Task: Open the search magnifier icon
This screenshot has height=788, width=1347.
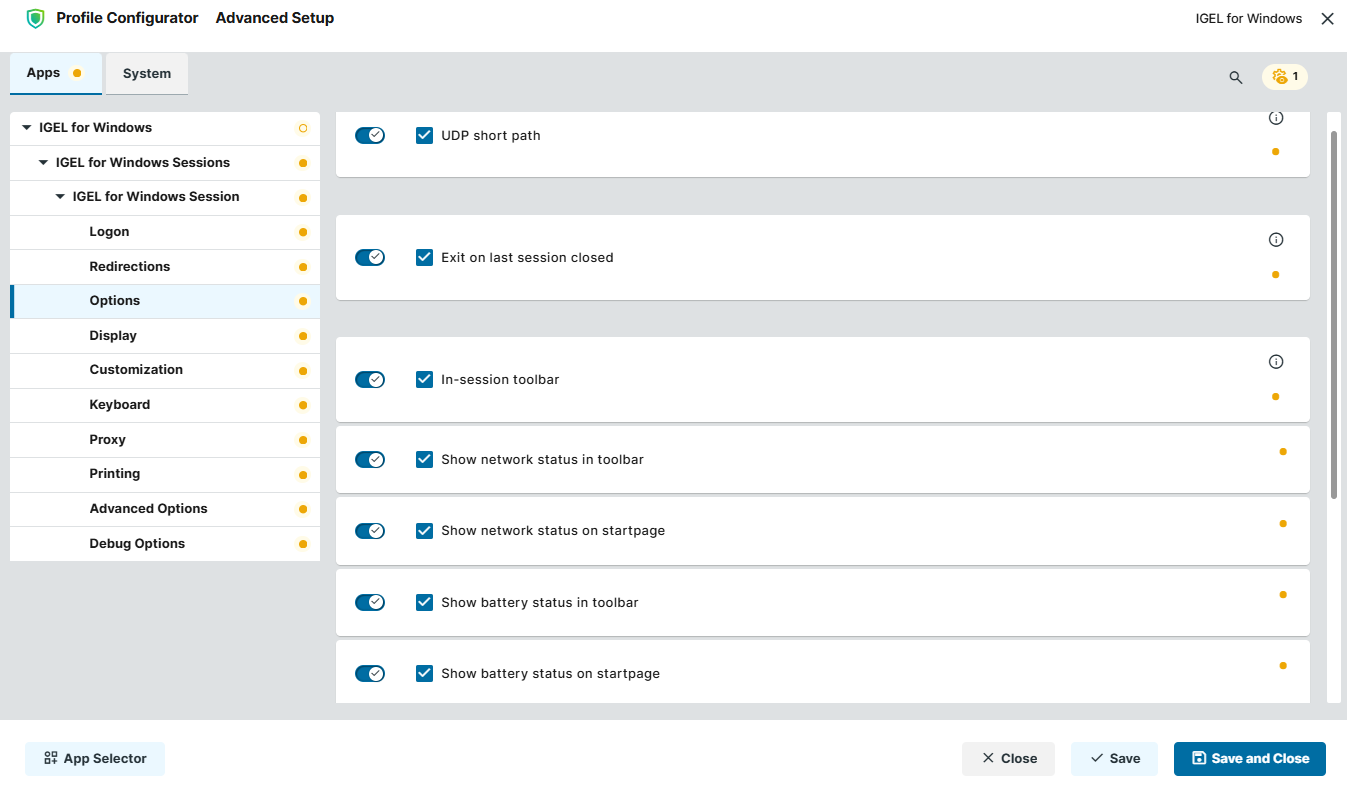Action: 1235,77
